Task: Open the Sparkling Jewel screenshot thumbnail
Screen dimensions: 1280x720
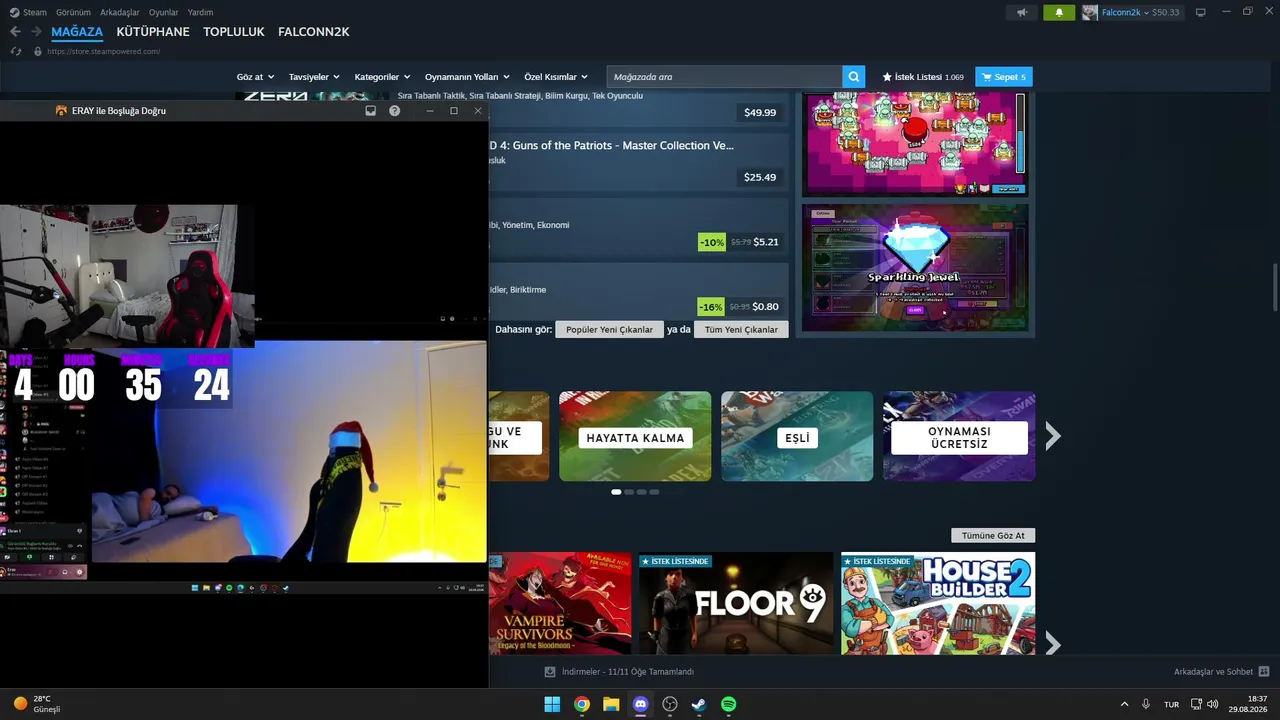Action: pos(915,268)
